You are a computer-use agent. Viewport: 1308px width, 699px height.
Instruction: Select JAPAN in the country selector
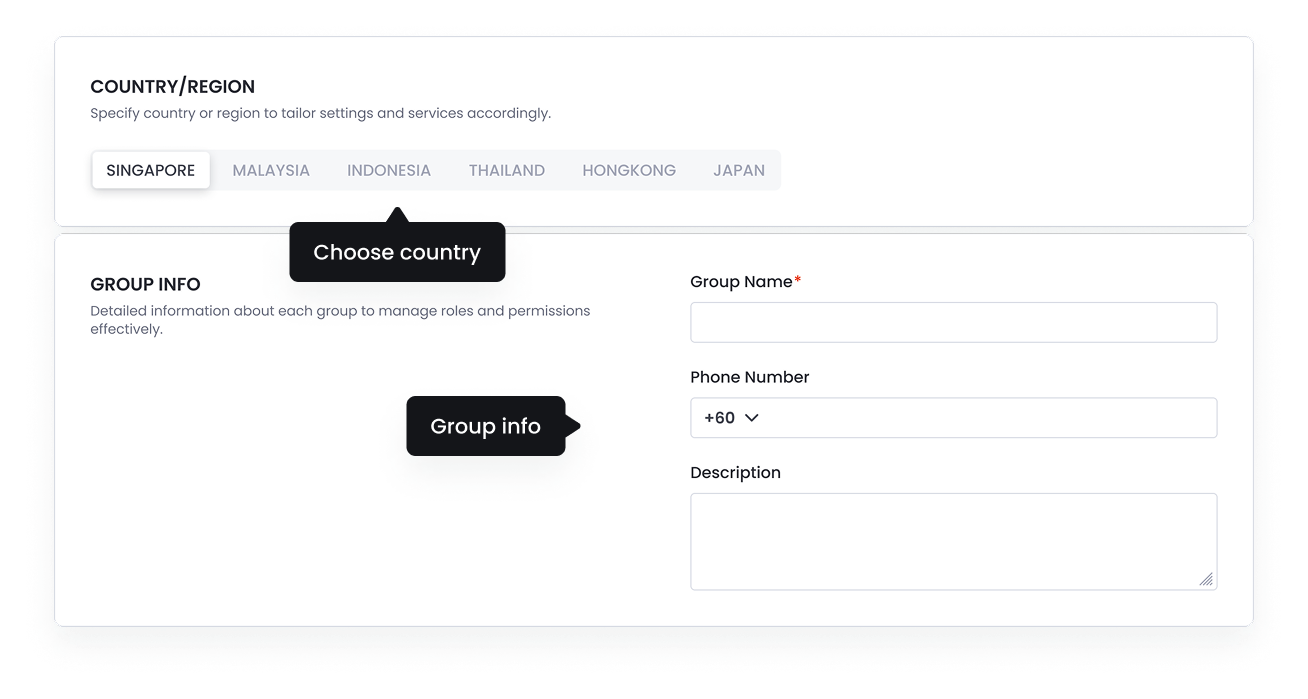[x=739, y=170]
